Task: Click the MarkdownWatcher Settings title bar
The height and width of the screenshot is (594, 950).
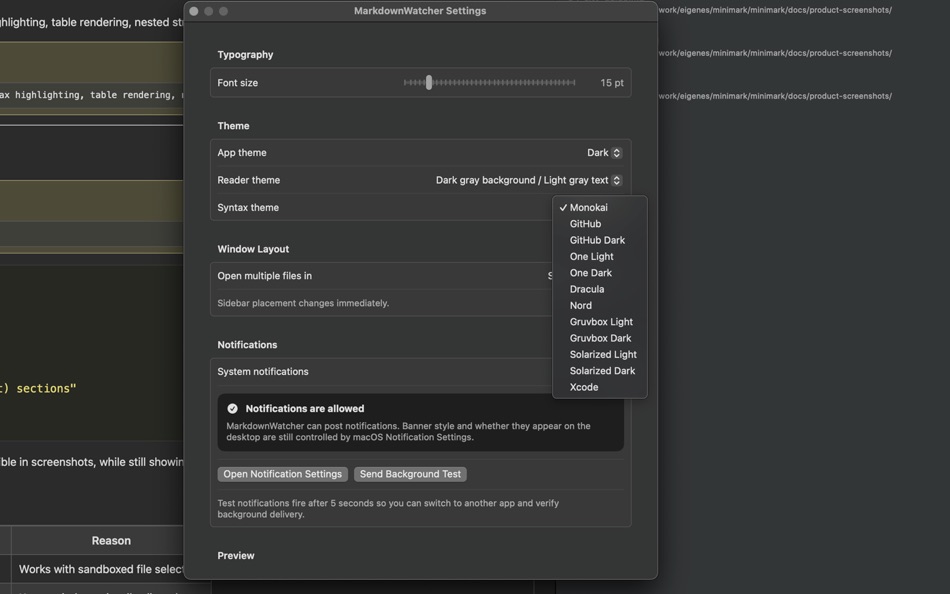Action: pyautogui.click(x=420, y=10)
